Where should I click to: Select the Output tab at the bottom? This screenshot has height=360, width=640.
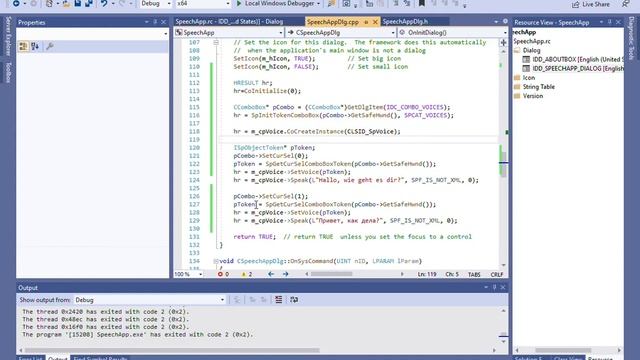(57, 358)
